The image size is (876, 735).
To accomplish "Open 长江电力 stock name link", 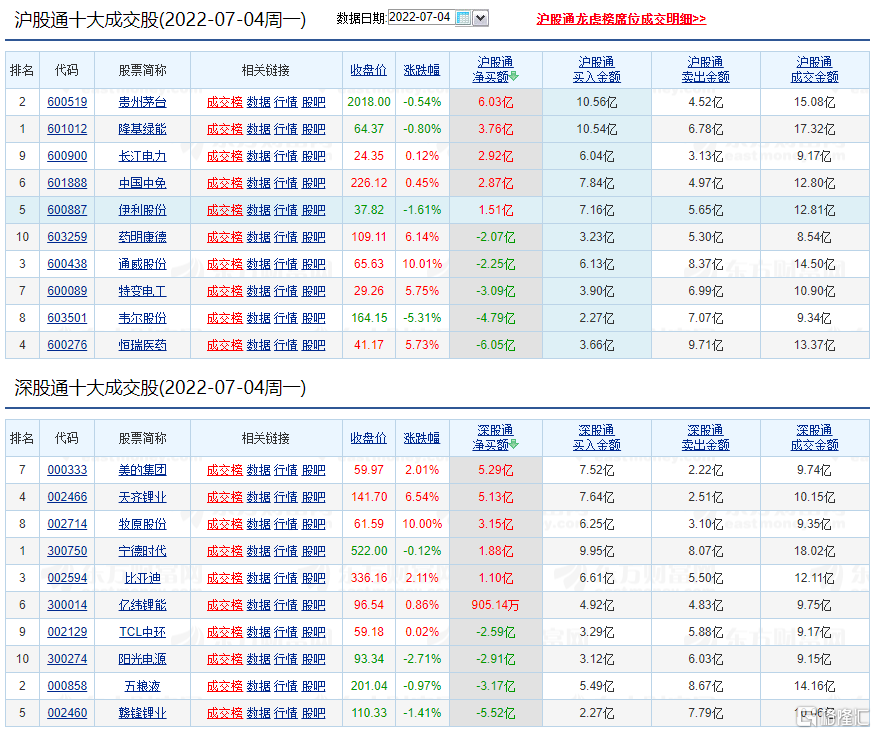I will [x=142, y=156].
